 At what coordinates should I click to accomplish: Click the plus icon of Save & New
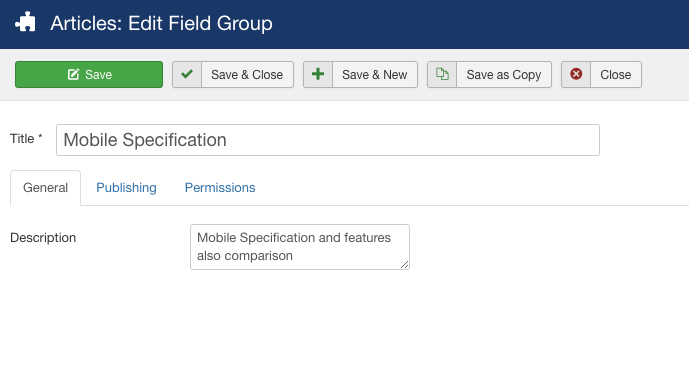[x=318, y=74]
